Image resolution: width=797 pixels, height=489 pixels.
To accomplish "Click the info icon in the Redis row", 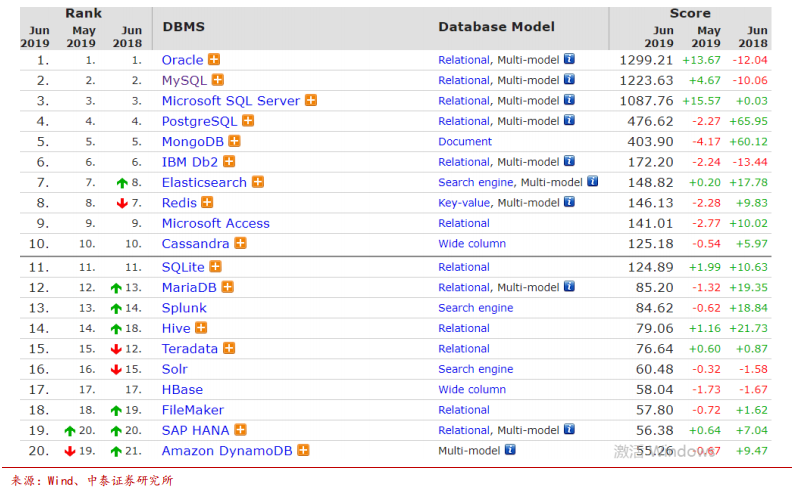I will click(569, 202).
